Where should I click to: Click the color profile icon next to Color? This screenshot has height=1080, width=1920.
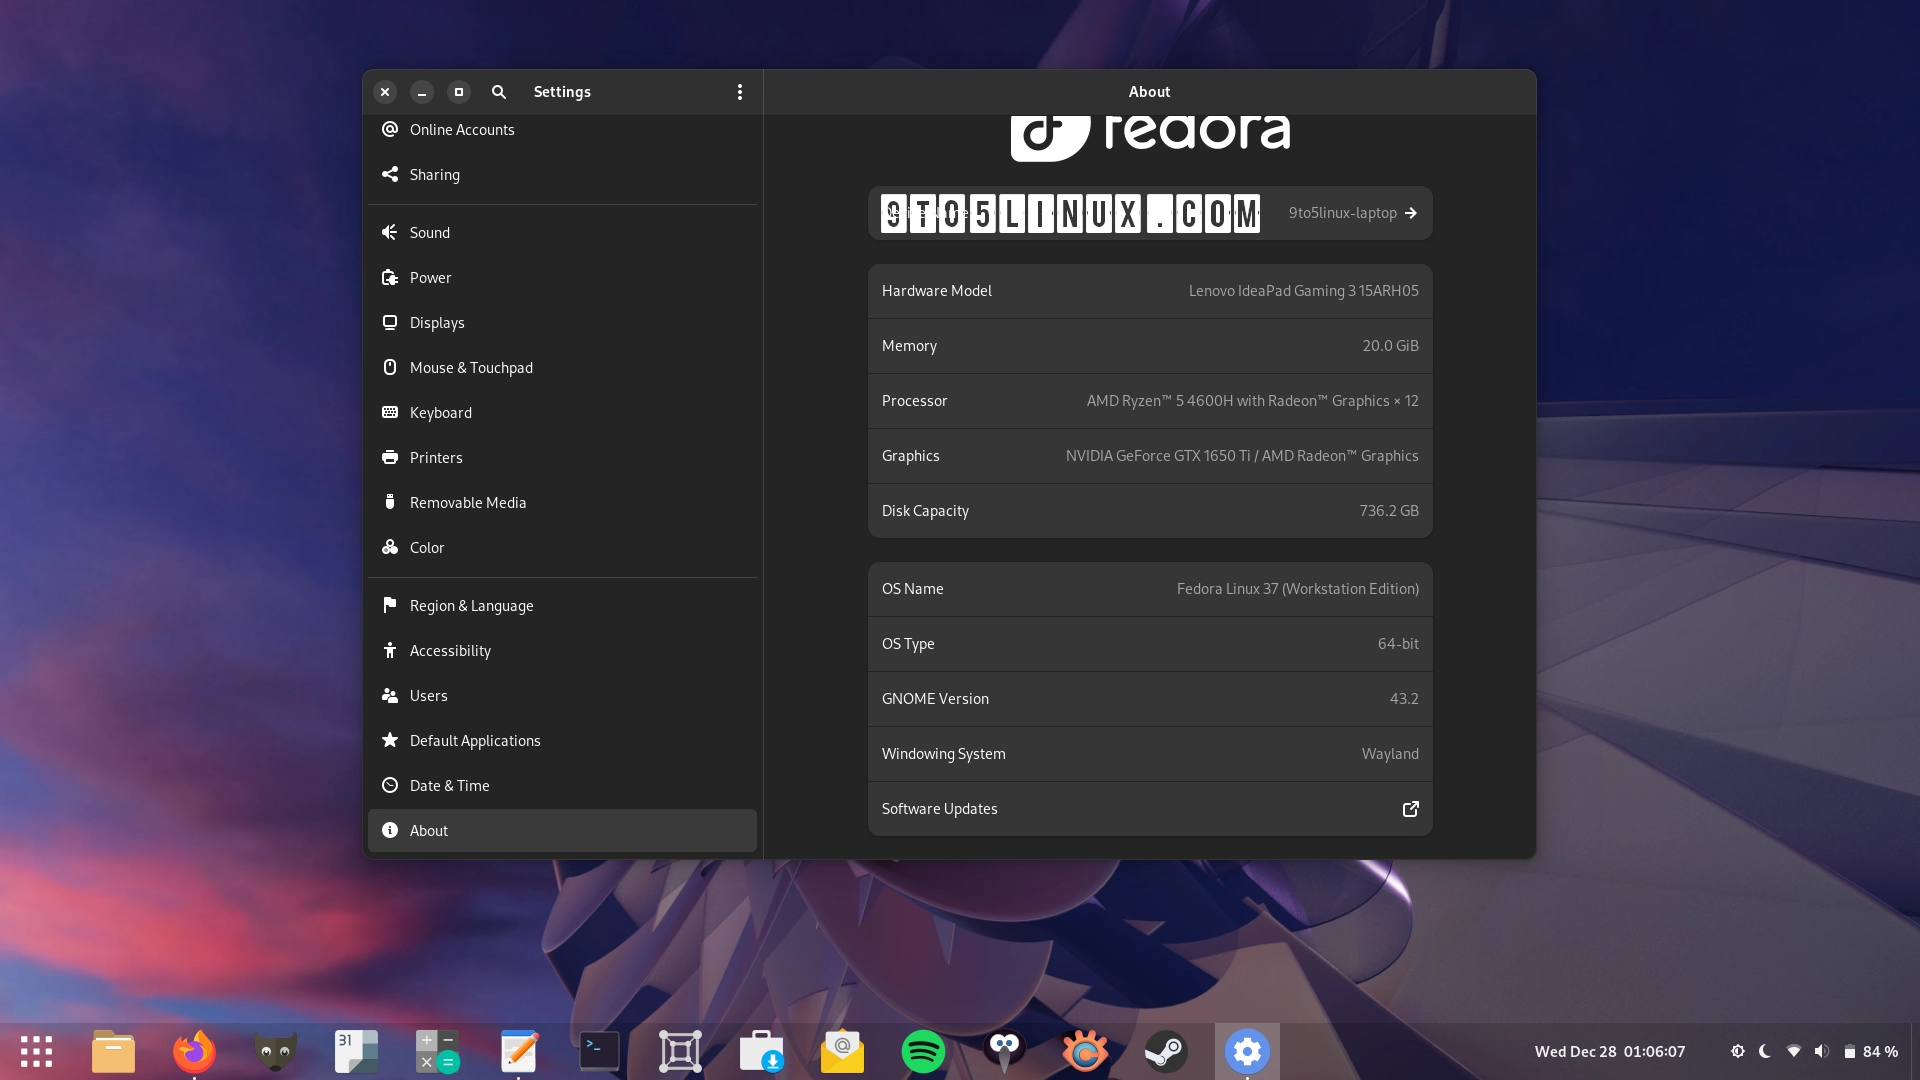[390, 547]
